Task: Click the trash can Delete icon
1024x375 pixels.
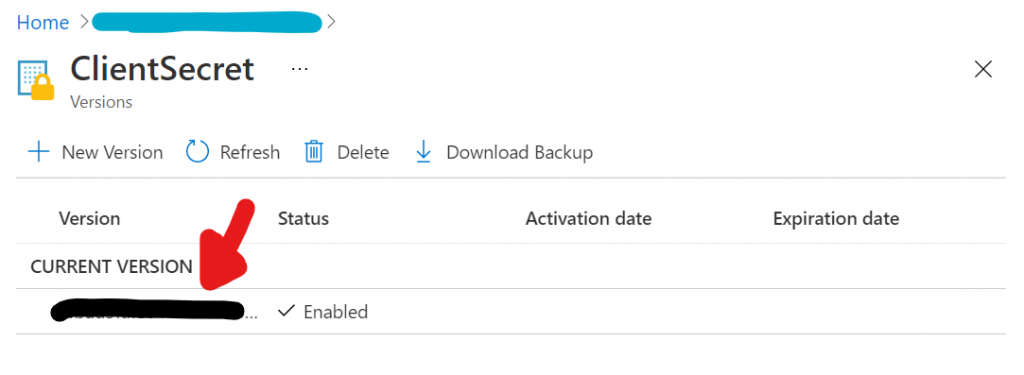Action: (314, 152)
